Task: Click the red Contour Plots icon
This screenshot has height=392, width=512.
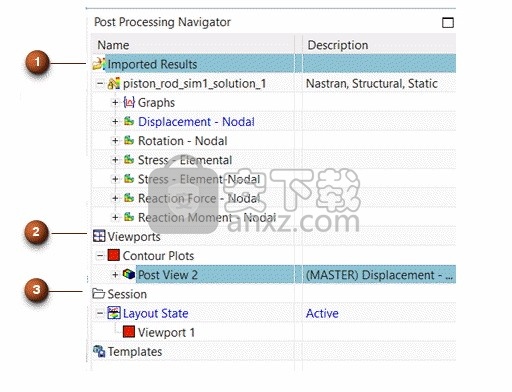Action: tap(114, 255)
